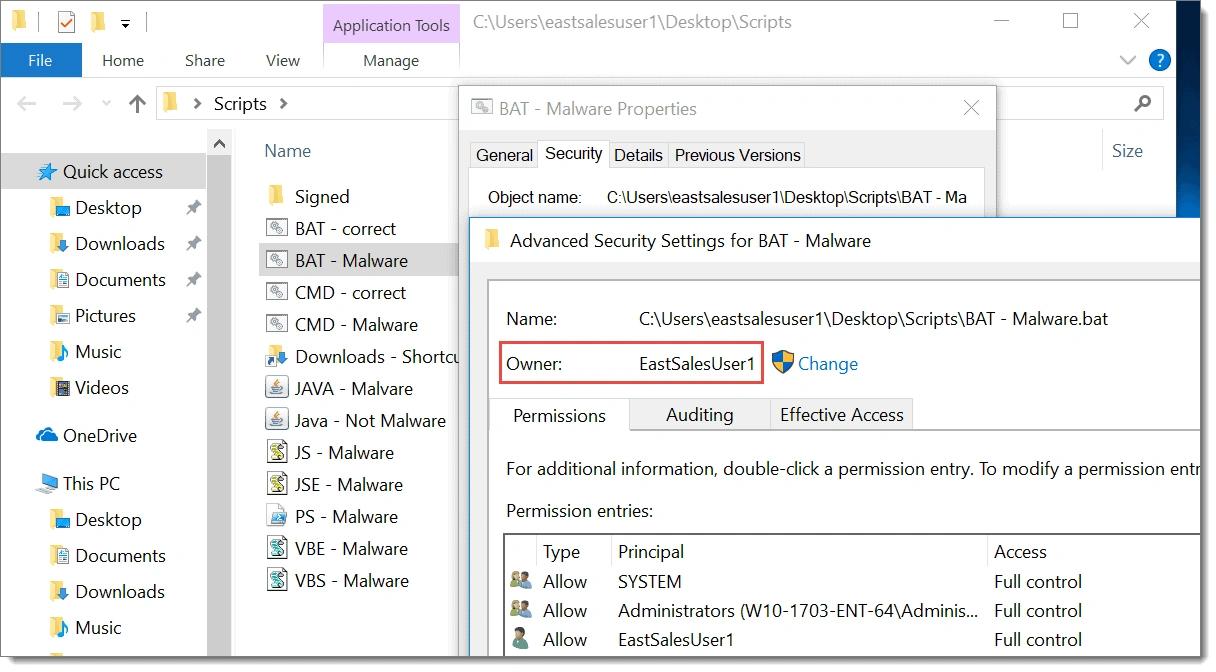Screen dimensions: 1216x672
Task: Open pinned Desktop under Quick access
Action: [108, 208]
